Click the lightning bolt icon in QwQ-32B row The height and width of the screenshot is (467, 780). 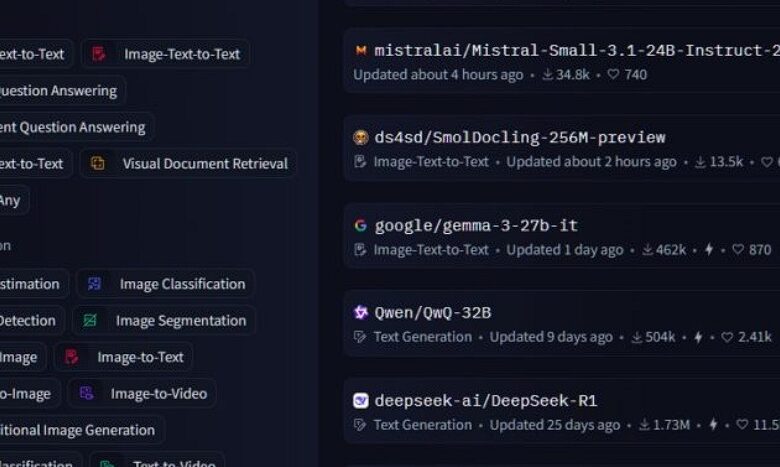698,337
